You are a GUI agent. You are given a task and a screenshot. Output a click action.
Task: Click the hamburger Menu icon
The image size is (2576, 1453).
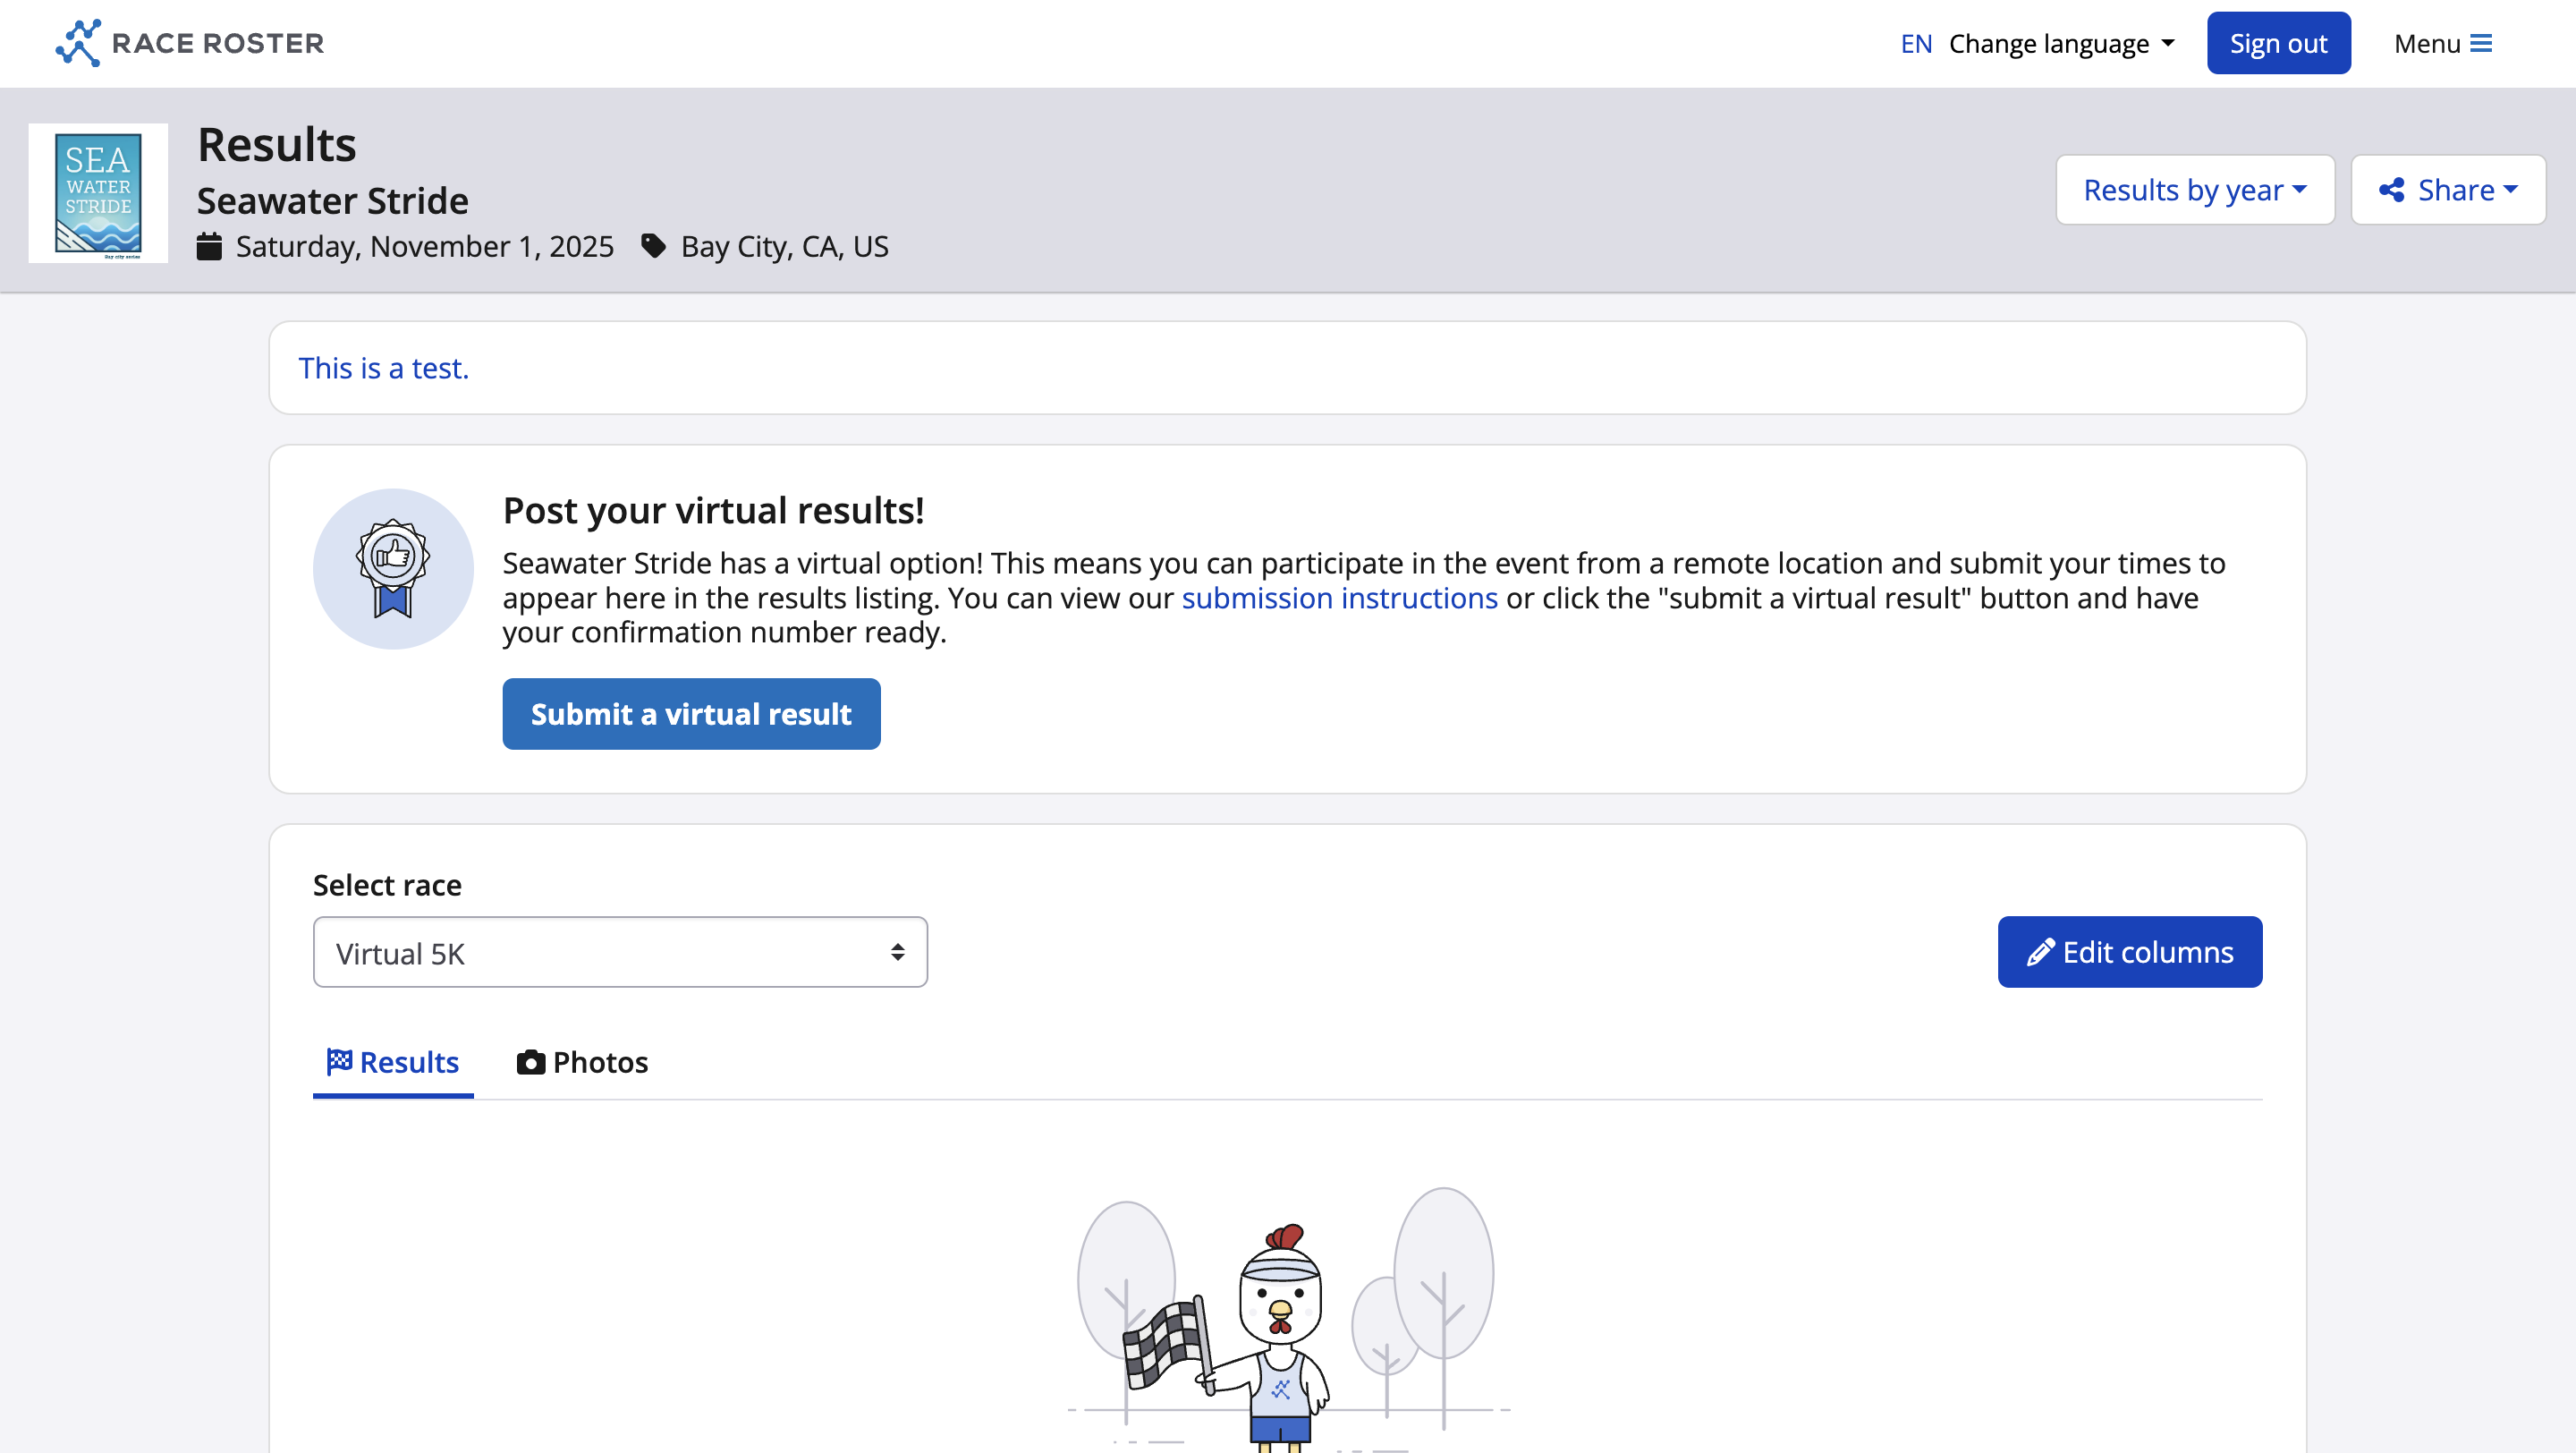2481,44
